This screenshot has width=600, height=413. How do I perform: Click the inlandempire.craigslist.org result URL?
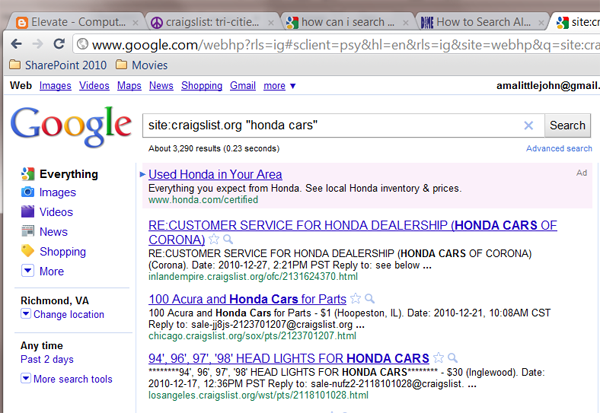[x=253, y=276]
